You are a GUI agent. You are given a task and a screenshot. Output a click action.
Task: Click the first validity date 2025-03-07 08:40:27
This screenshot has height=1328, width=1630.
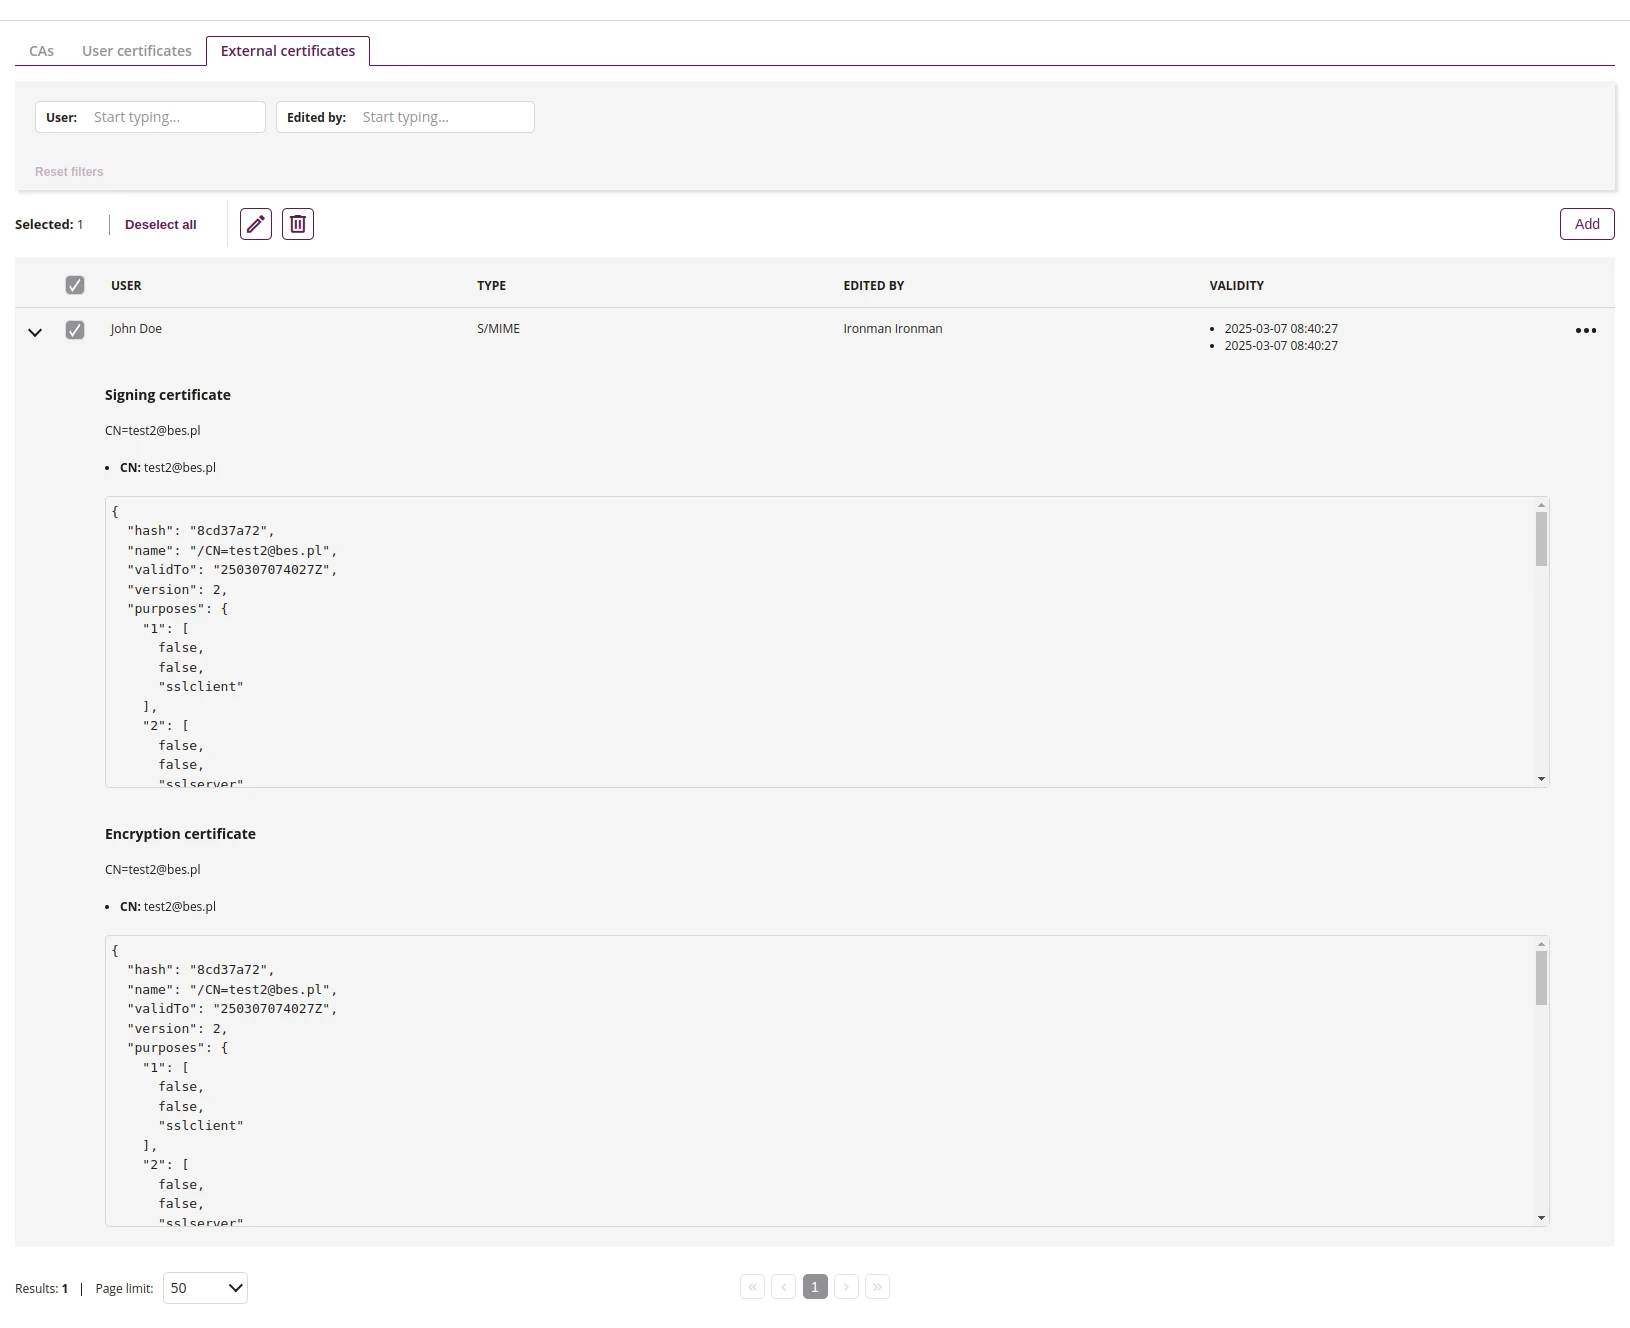click(1281, 329)
